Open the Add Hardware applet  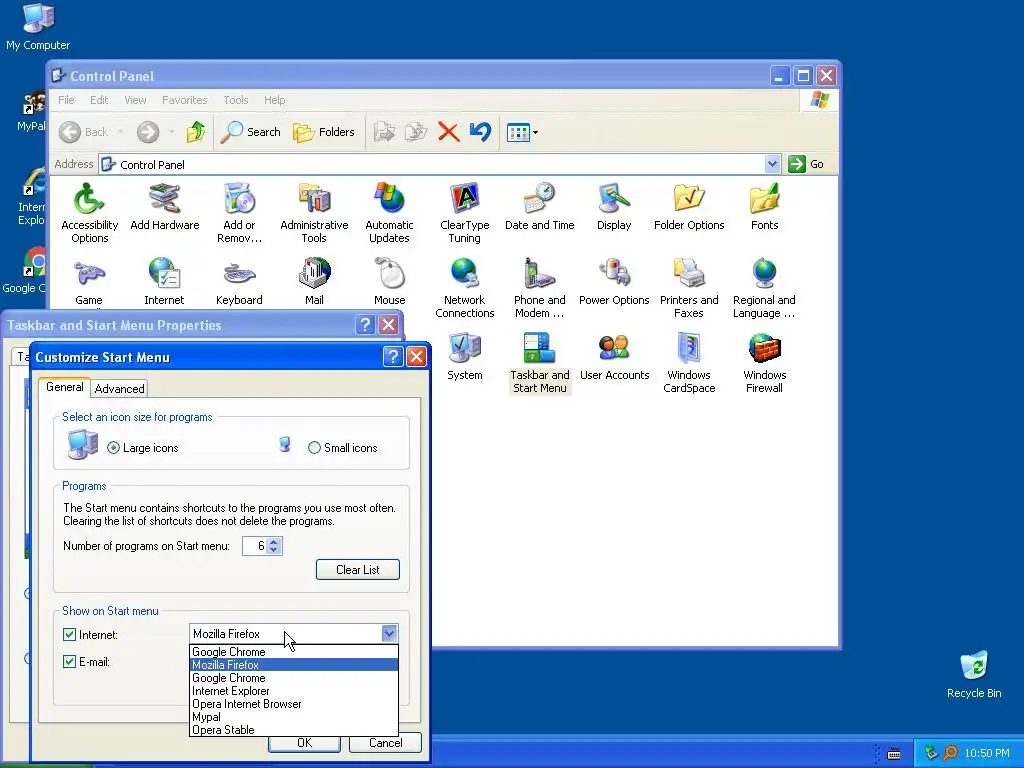click(165, 207)
